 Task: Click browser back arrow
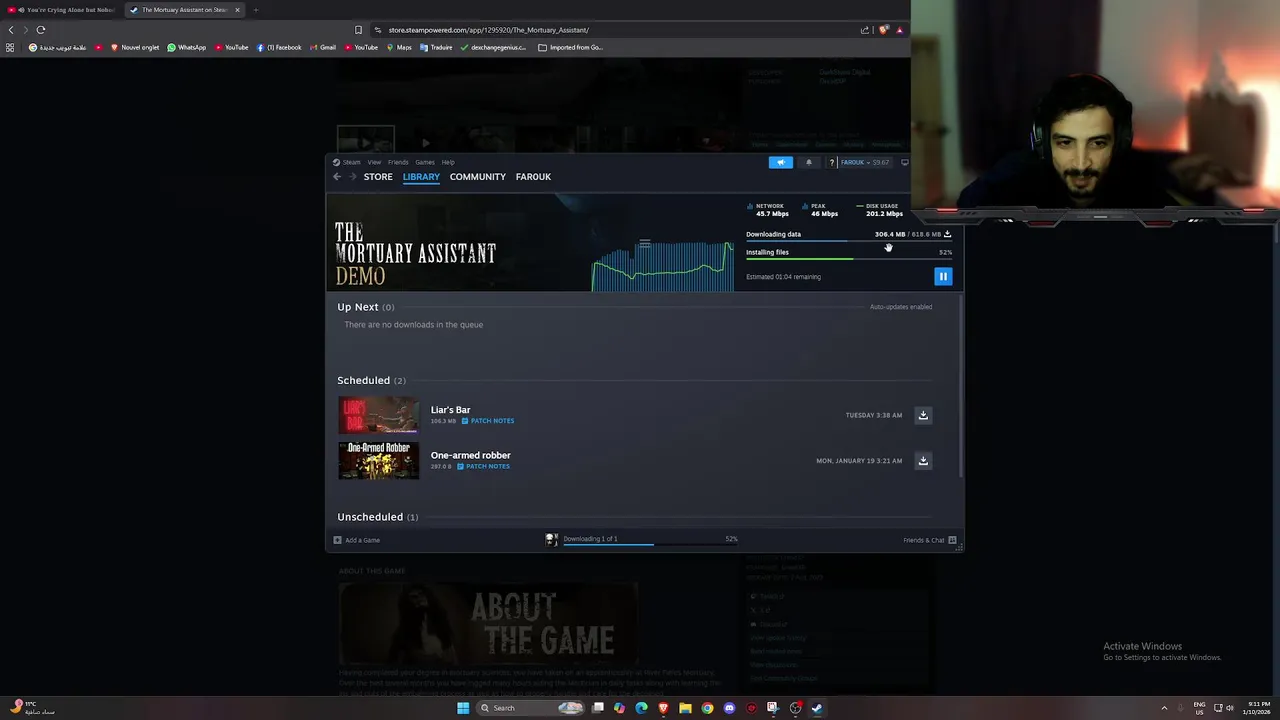(x=11, y=30)
